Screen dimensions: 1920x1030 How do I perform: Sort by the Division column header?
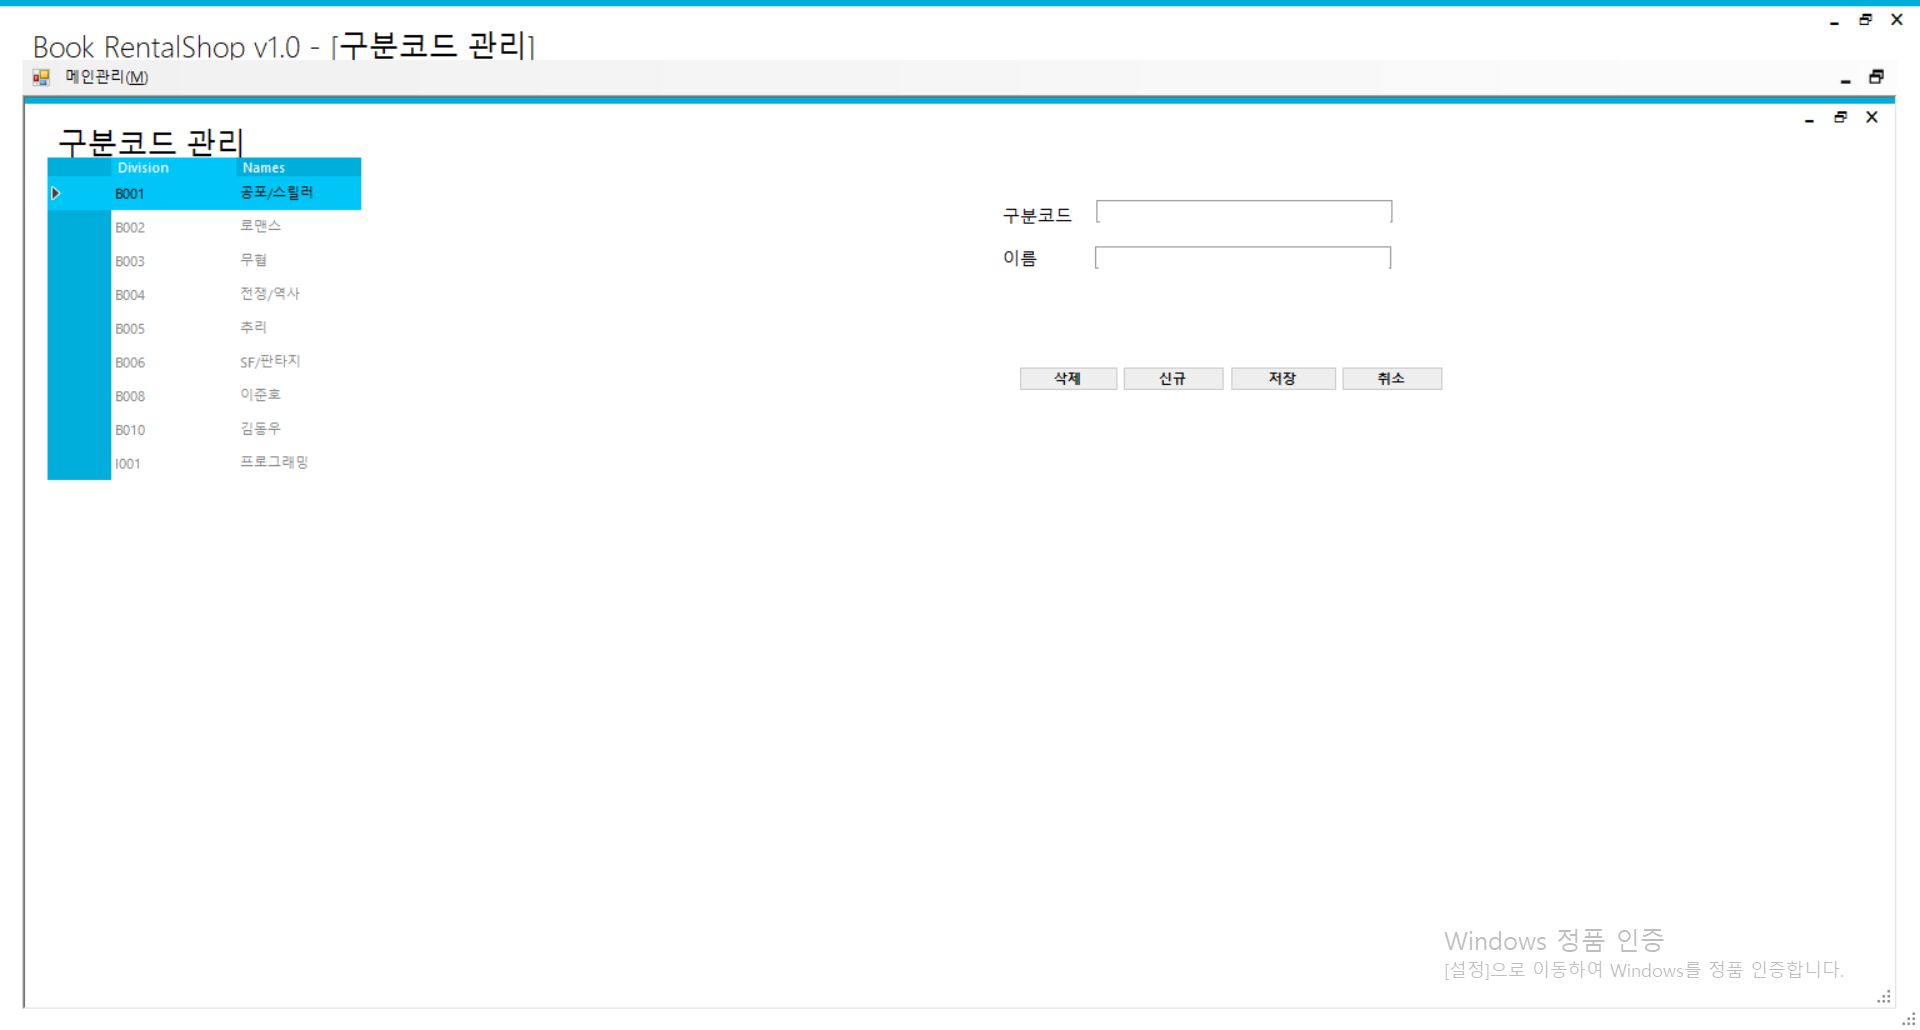point(174,168)
